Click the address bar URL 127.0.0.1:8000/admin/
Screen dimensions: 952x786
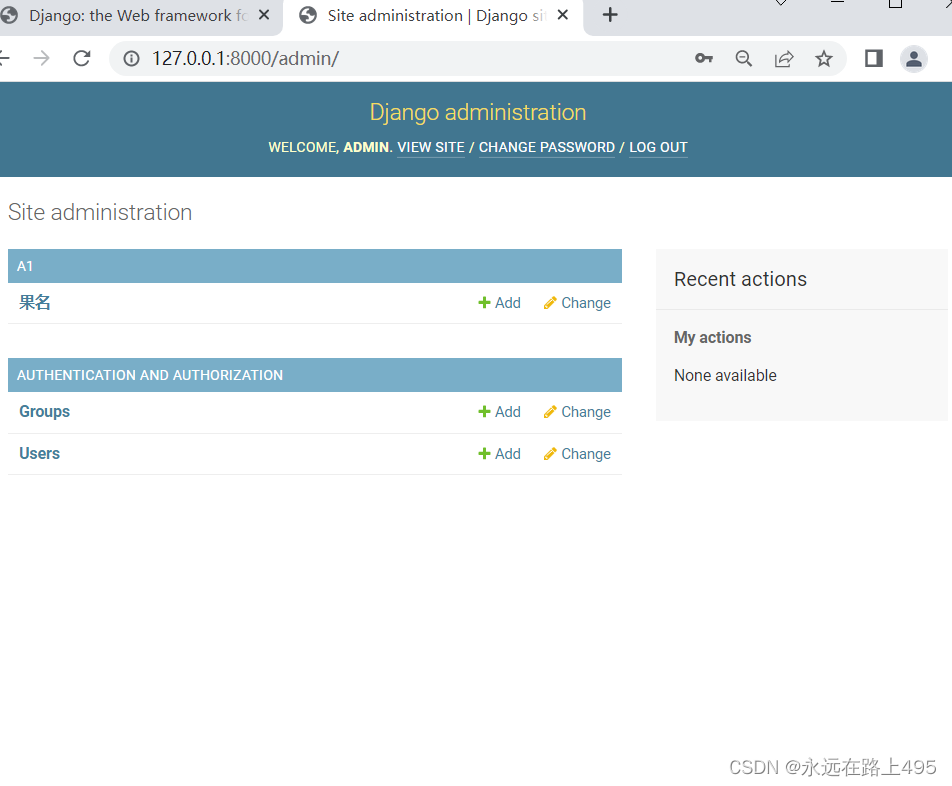(245, 58)
